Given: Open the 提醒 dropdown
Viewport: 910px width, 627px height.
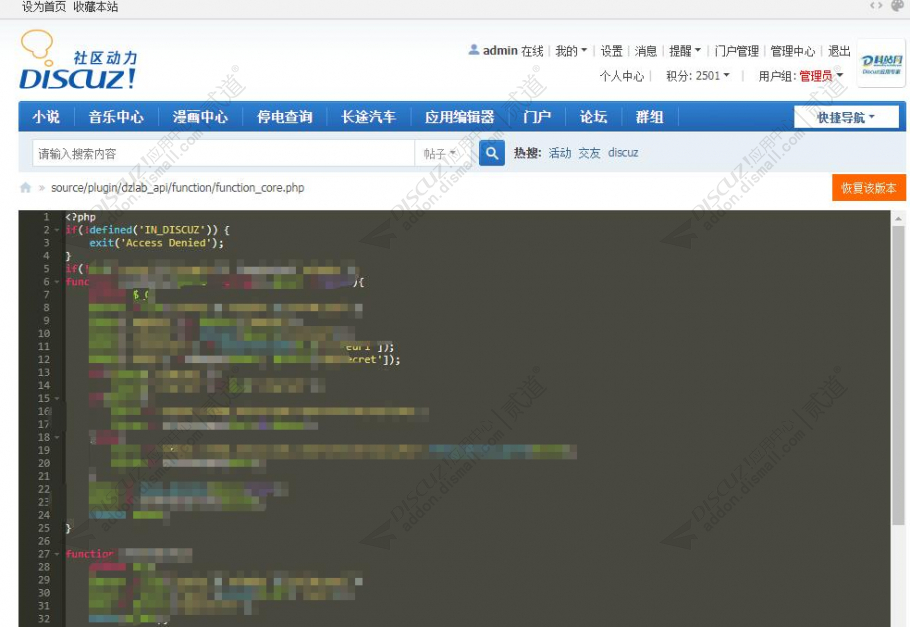Looking at the screenshot, I should click(685, 51).
